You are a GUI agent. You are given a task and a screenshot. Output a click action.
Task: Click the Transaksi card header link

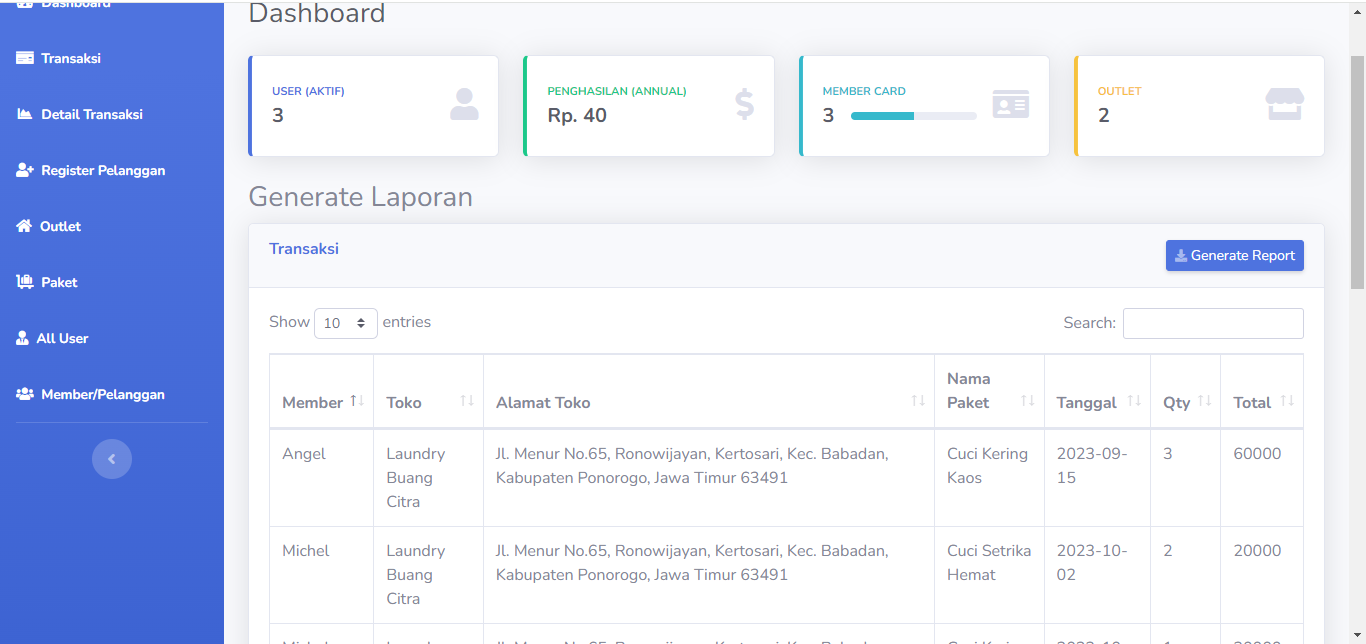[x=304, y=249]
